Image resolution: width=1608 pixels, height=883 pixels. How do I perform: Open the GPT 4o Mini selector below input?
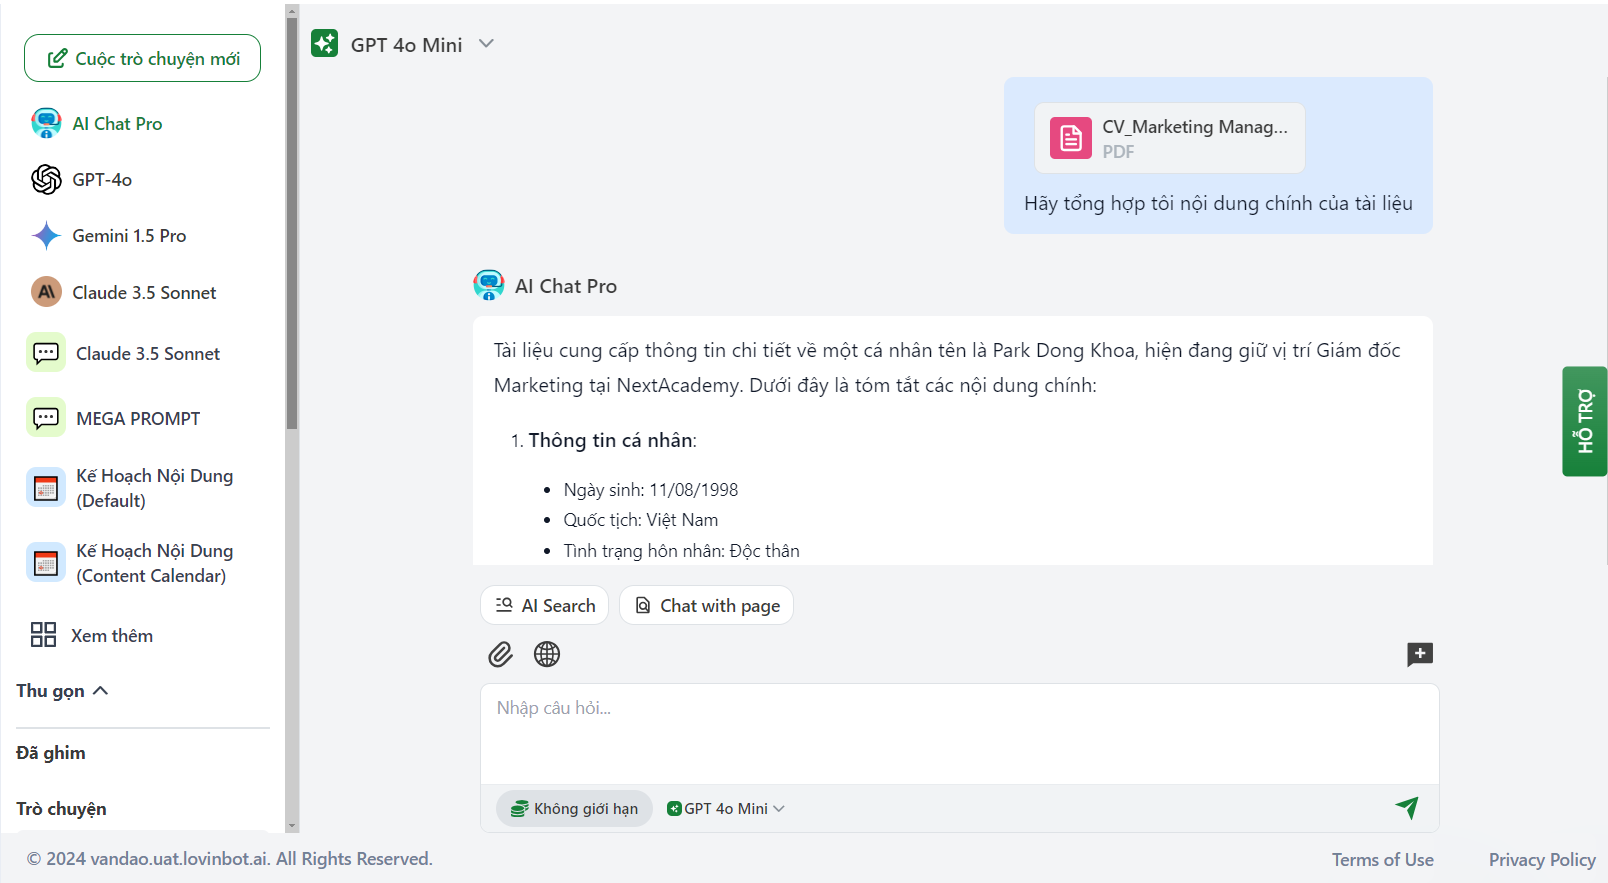click(726, 808)
